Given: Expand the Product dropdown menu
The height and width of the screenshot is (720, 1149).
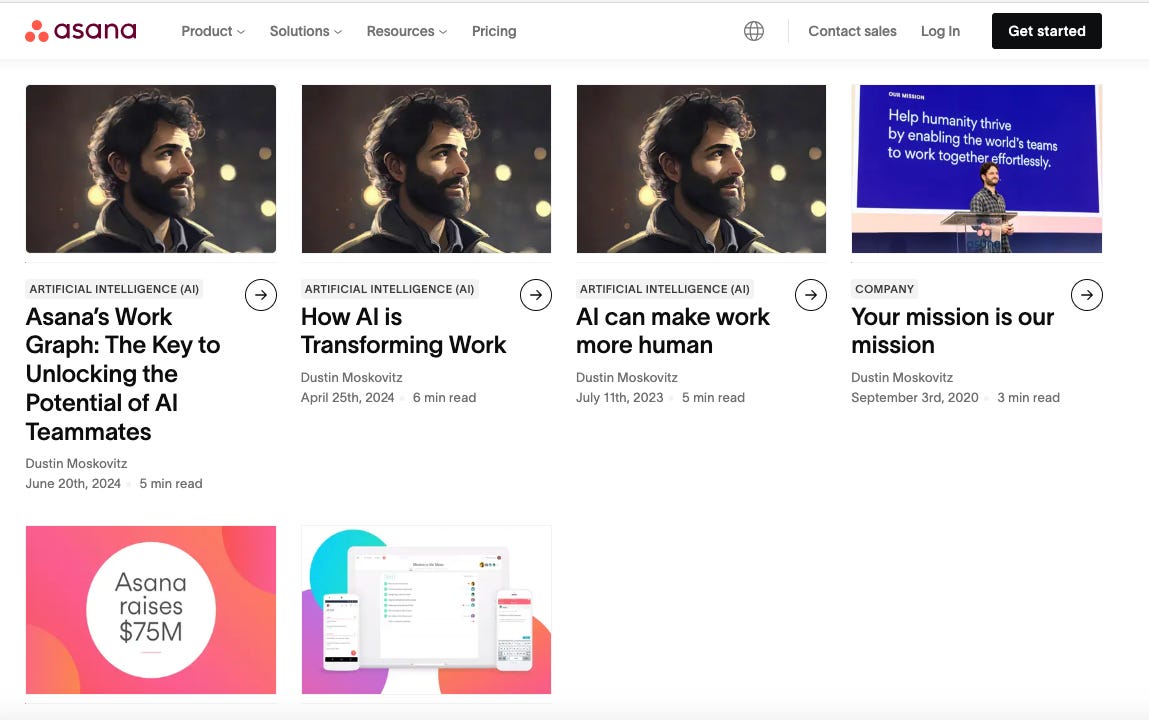Looking at the screenshot, I should [x=213, y=31].
